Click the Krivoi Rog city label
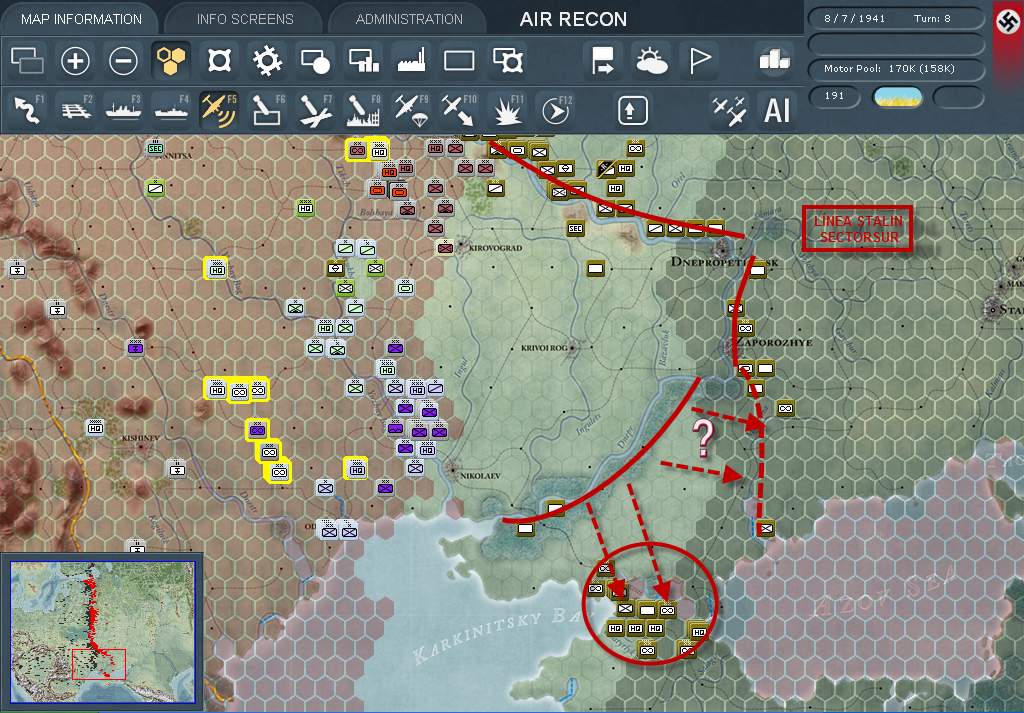The height and width of the screenshot is (713, 1024). 544,348
